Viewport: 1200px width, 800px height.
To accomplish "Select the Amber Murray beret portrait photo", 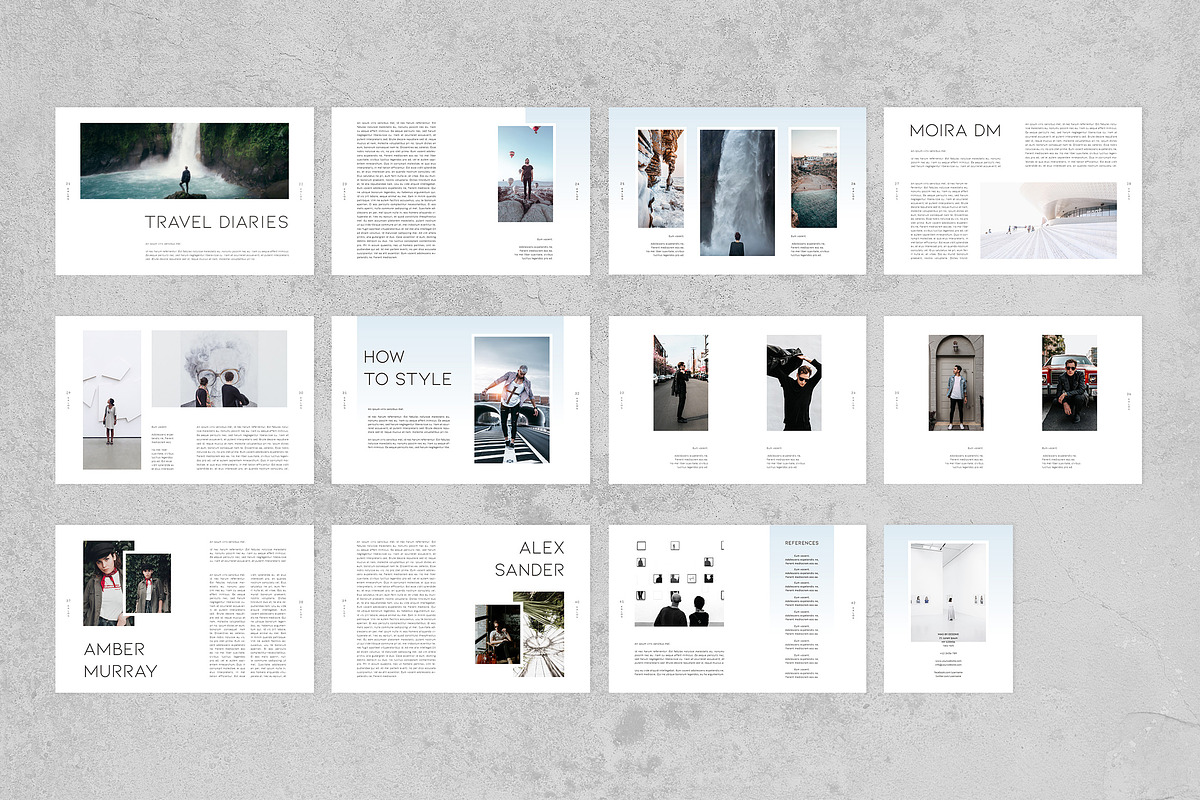I will point(108,582).
